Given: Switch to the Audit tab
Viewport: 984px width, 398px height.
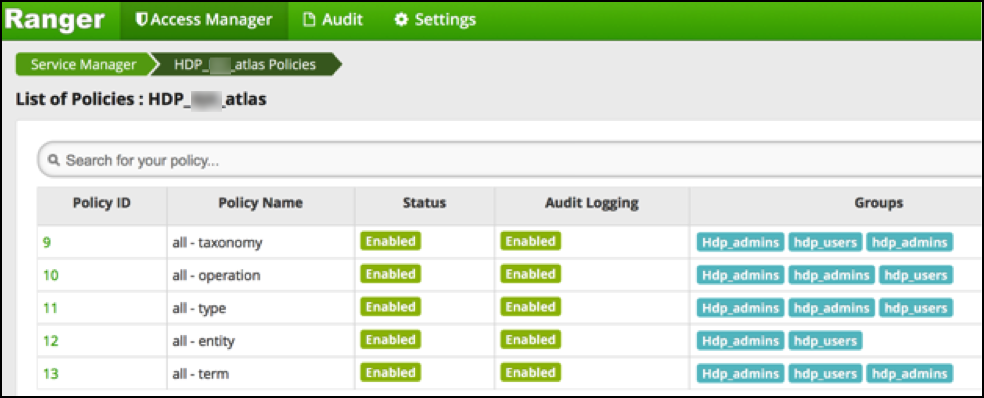Looking at the screenshot, I should (x=333, y=20).
